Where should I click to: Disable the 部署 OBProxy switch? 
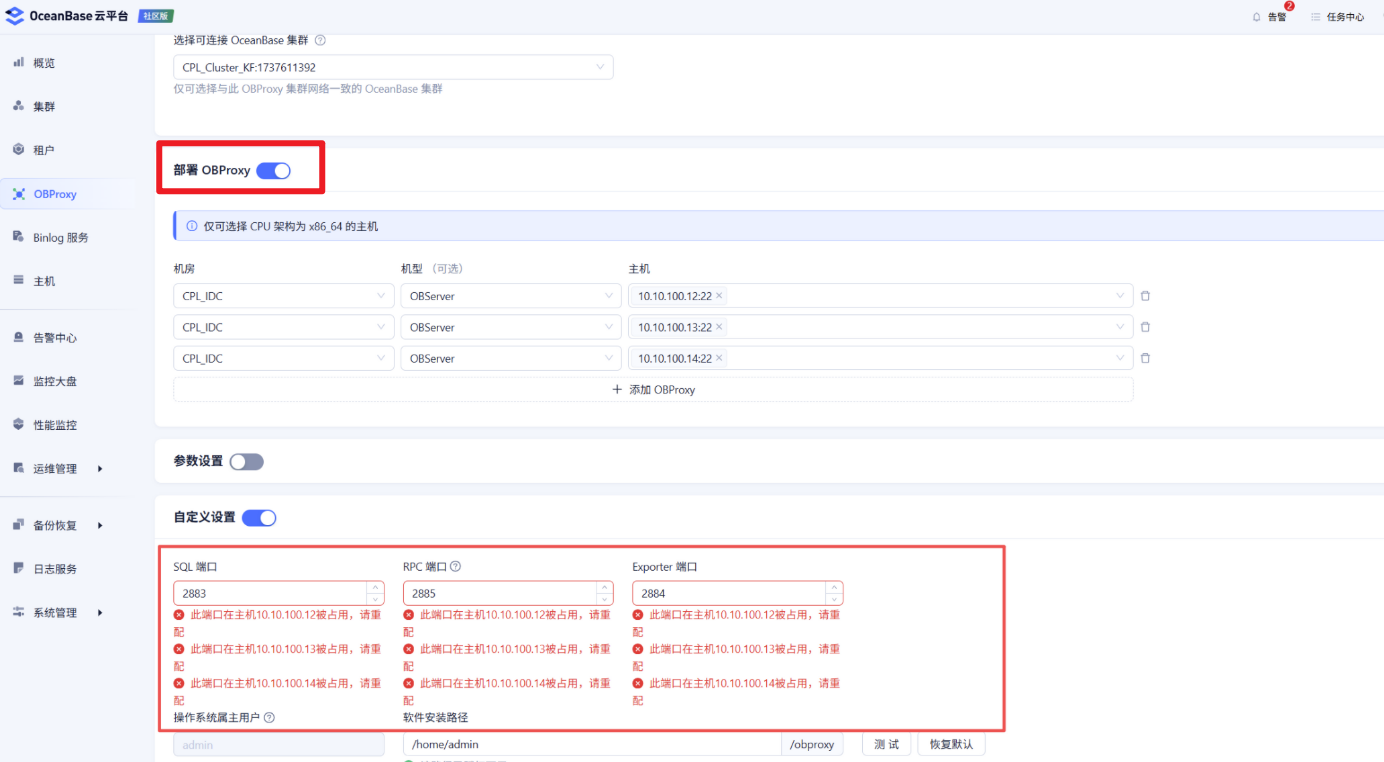coord(273,171)
